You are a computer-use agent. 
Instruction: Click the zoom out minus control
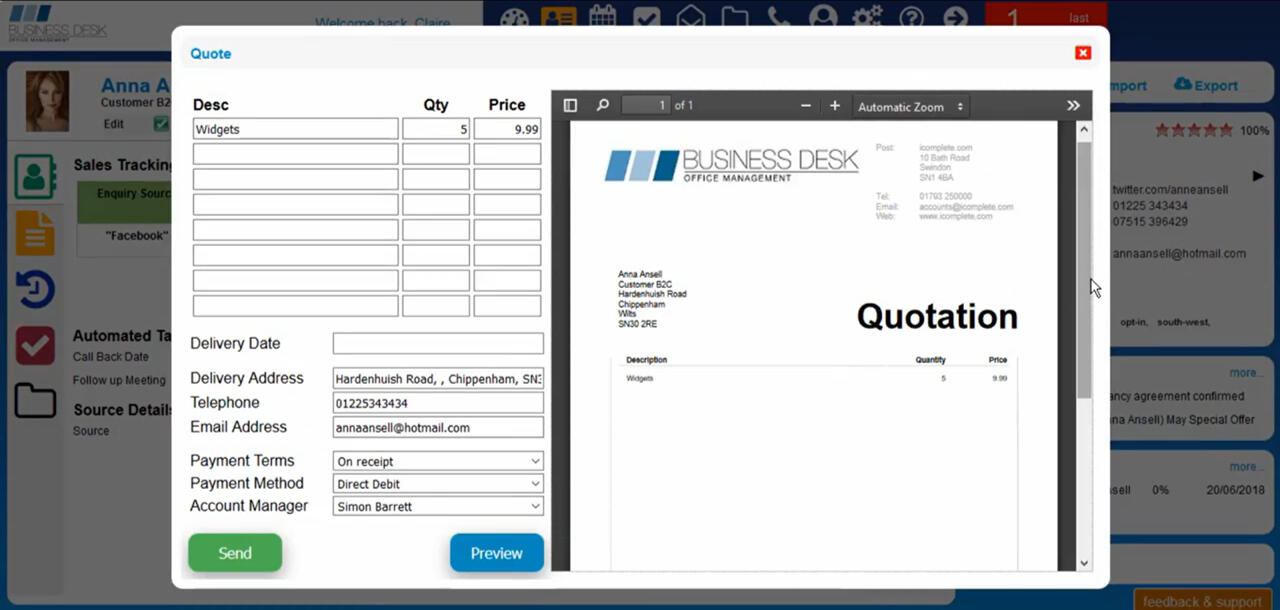click(804, 104)
